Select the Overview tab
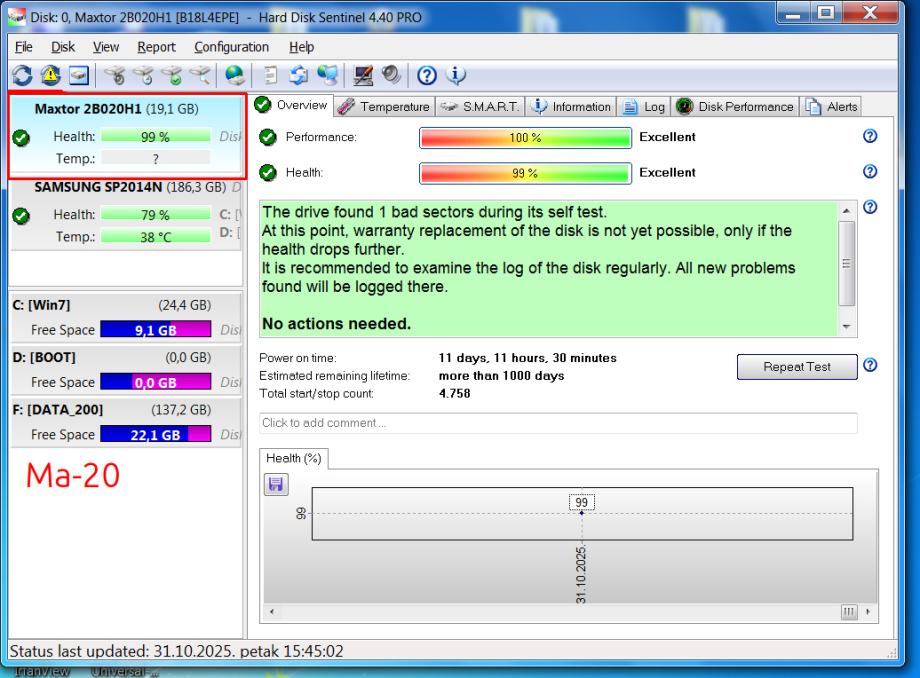 point(292,105)
